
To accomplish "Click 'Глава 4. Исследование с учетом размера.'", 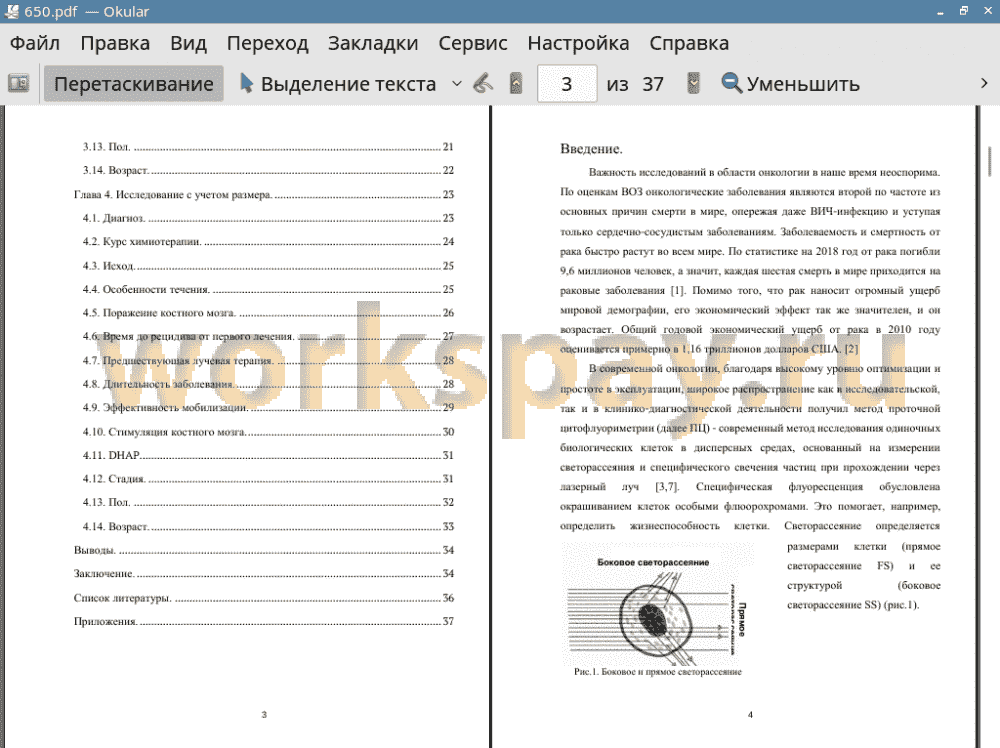I will [x=263, y=194].
